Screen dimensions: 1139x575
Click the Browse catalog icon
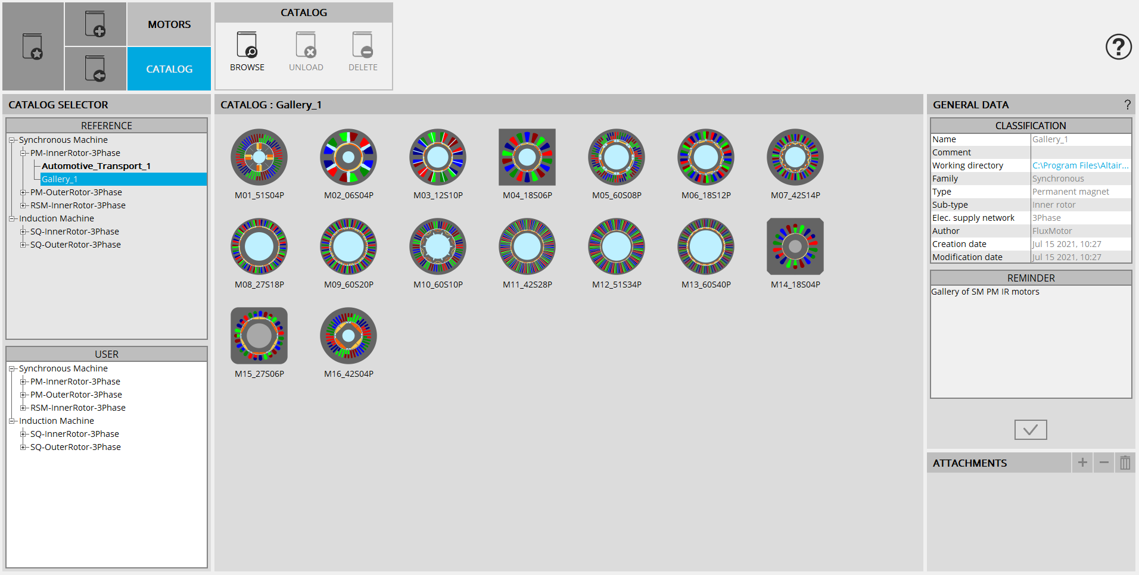click(247, 46)
